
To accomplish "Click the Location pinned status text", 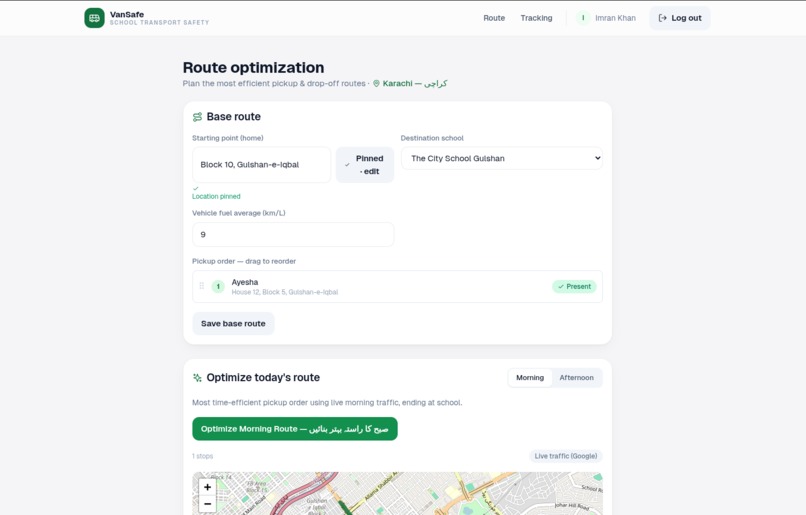I will 216,196.
